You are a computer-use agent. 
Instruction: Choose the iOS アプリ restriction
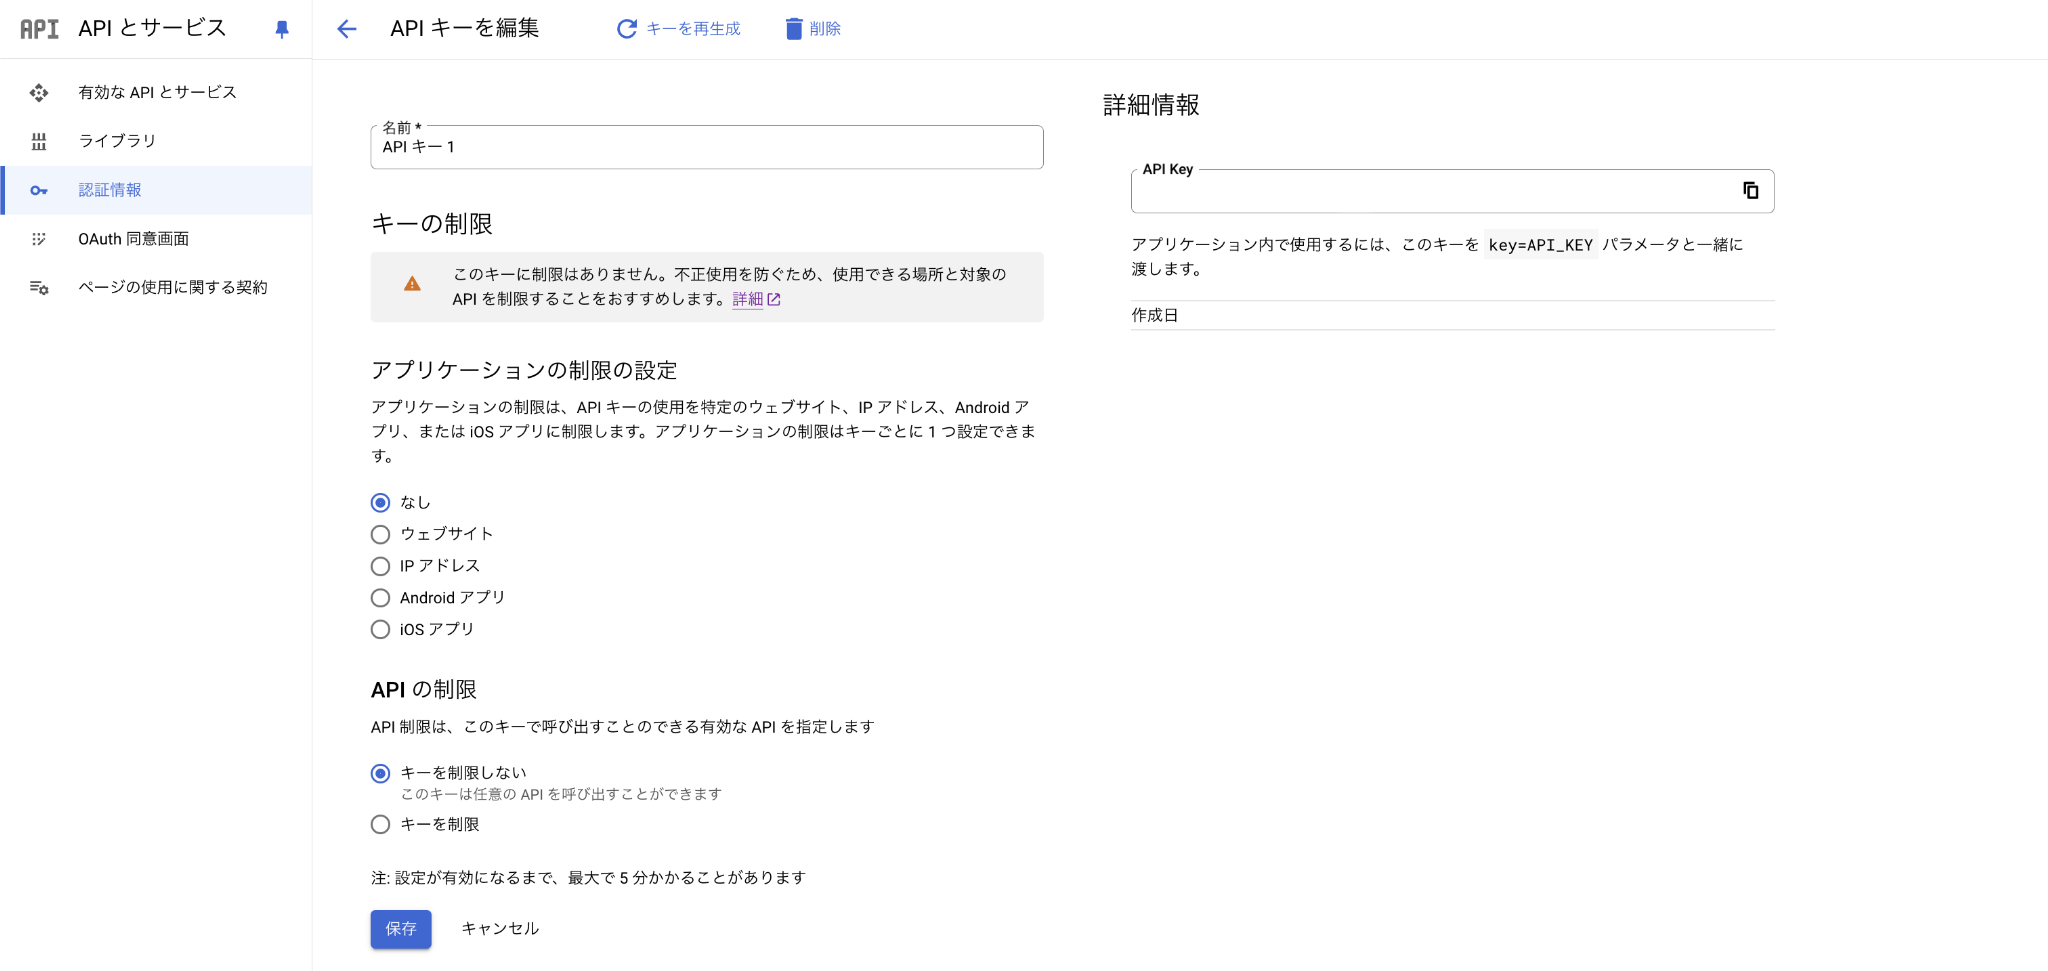(x=380, y=629)
